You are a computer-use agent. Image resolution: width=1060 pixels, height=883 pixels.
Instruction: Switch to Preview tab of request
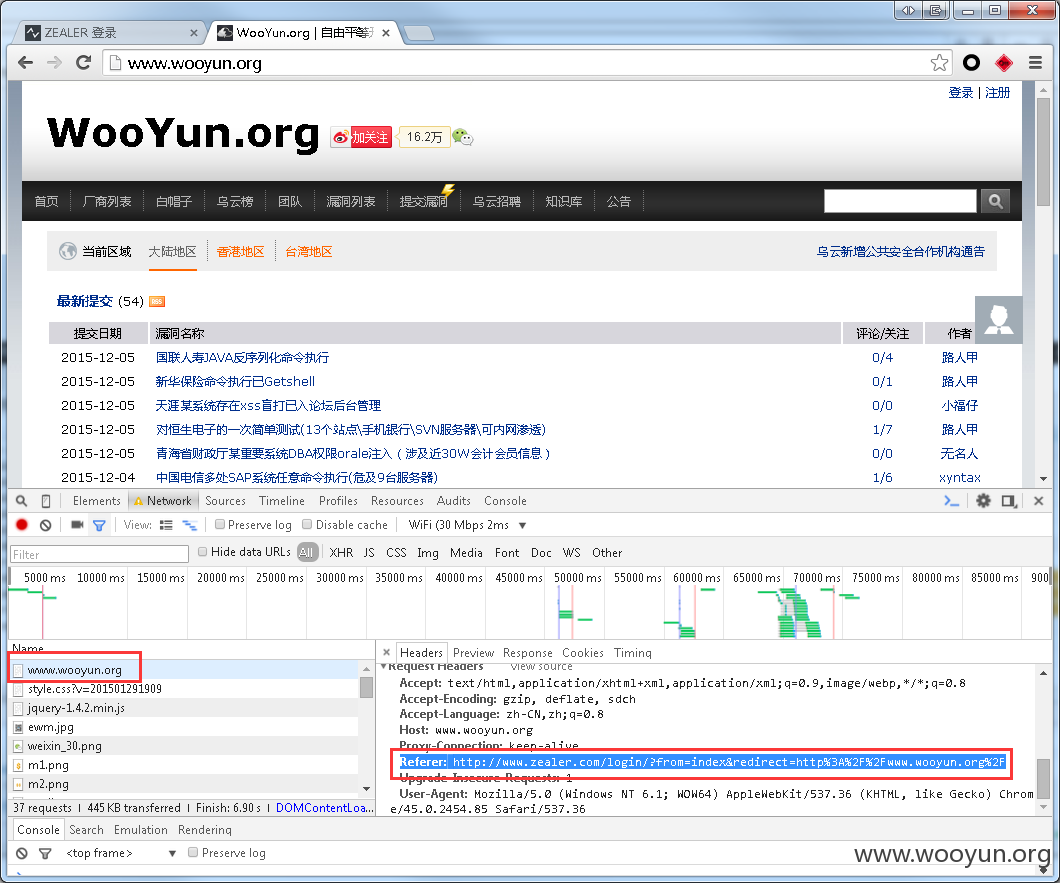coord(473,652)
